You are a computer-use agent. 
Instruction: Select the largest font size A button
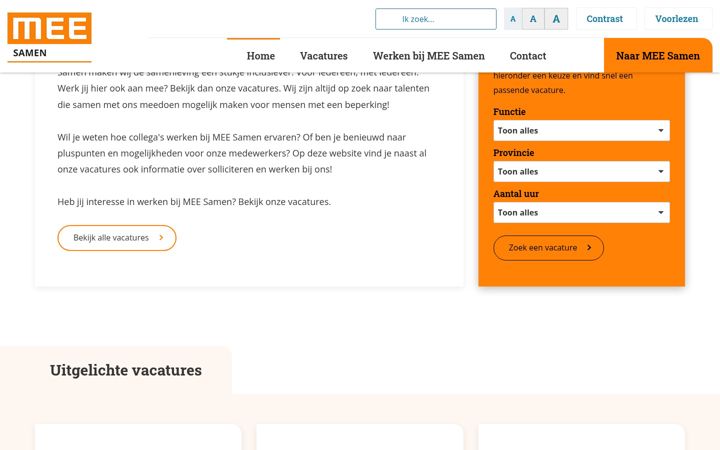[556, 19]
